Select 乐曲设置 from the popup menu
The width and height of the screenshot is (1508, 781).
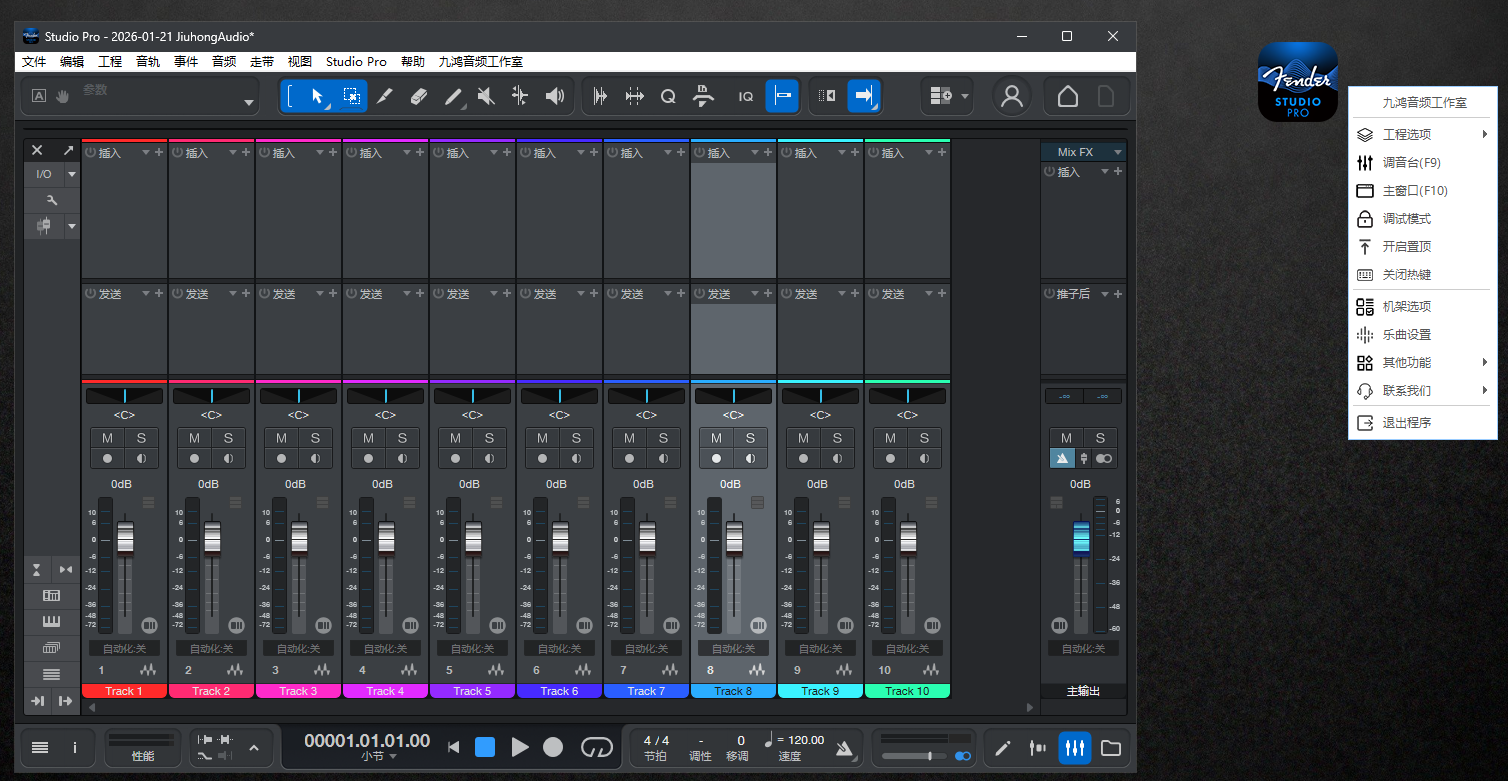[1406, 335]
